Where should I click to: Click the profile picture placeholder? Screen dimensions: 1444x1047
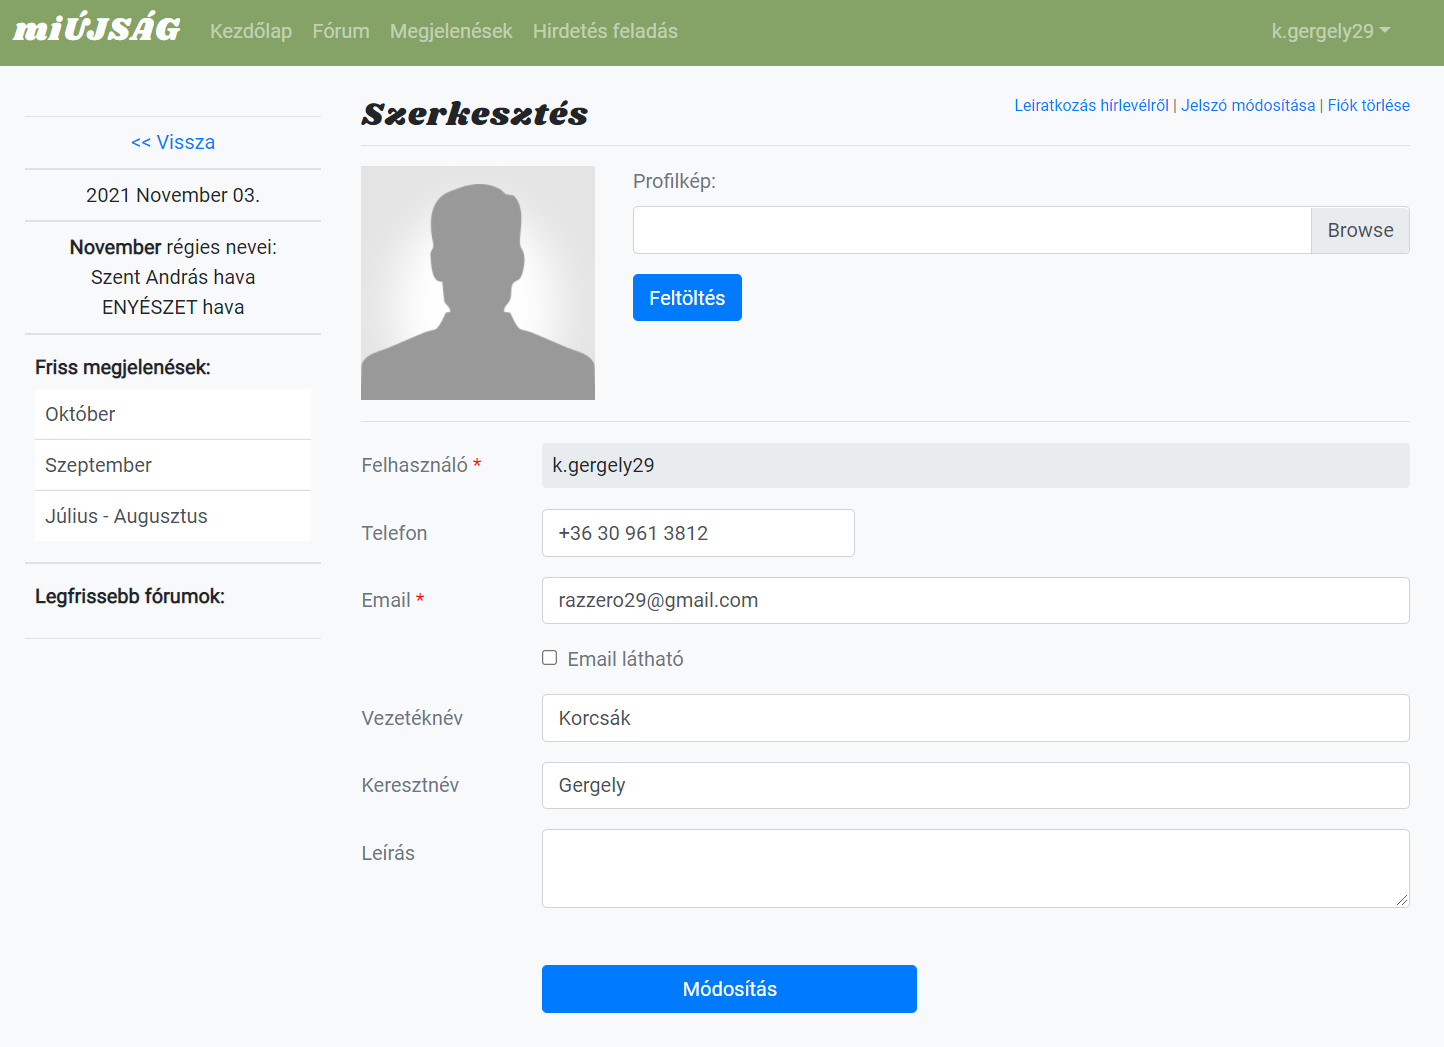(478, 283)
